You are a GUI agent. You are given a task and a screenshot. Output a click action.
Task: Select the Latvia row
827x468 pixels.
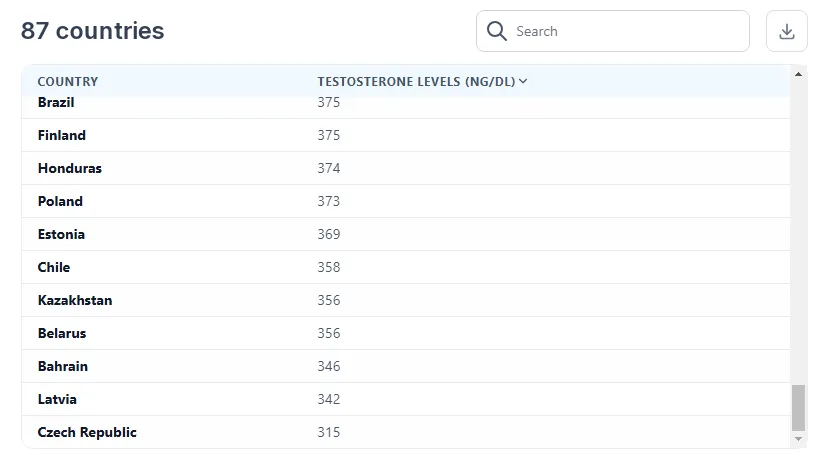(x=57, y=399)
